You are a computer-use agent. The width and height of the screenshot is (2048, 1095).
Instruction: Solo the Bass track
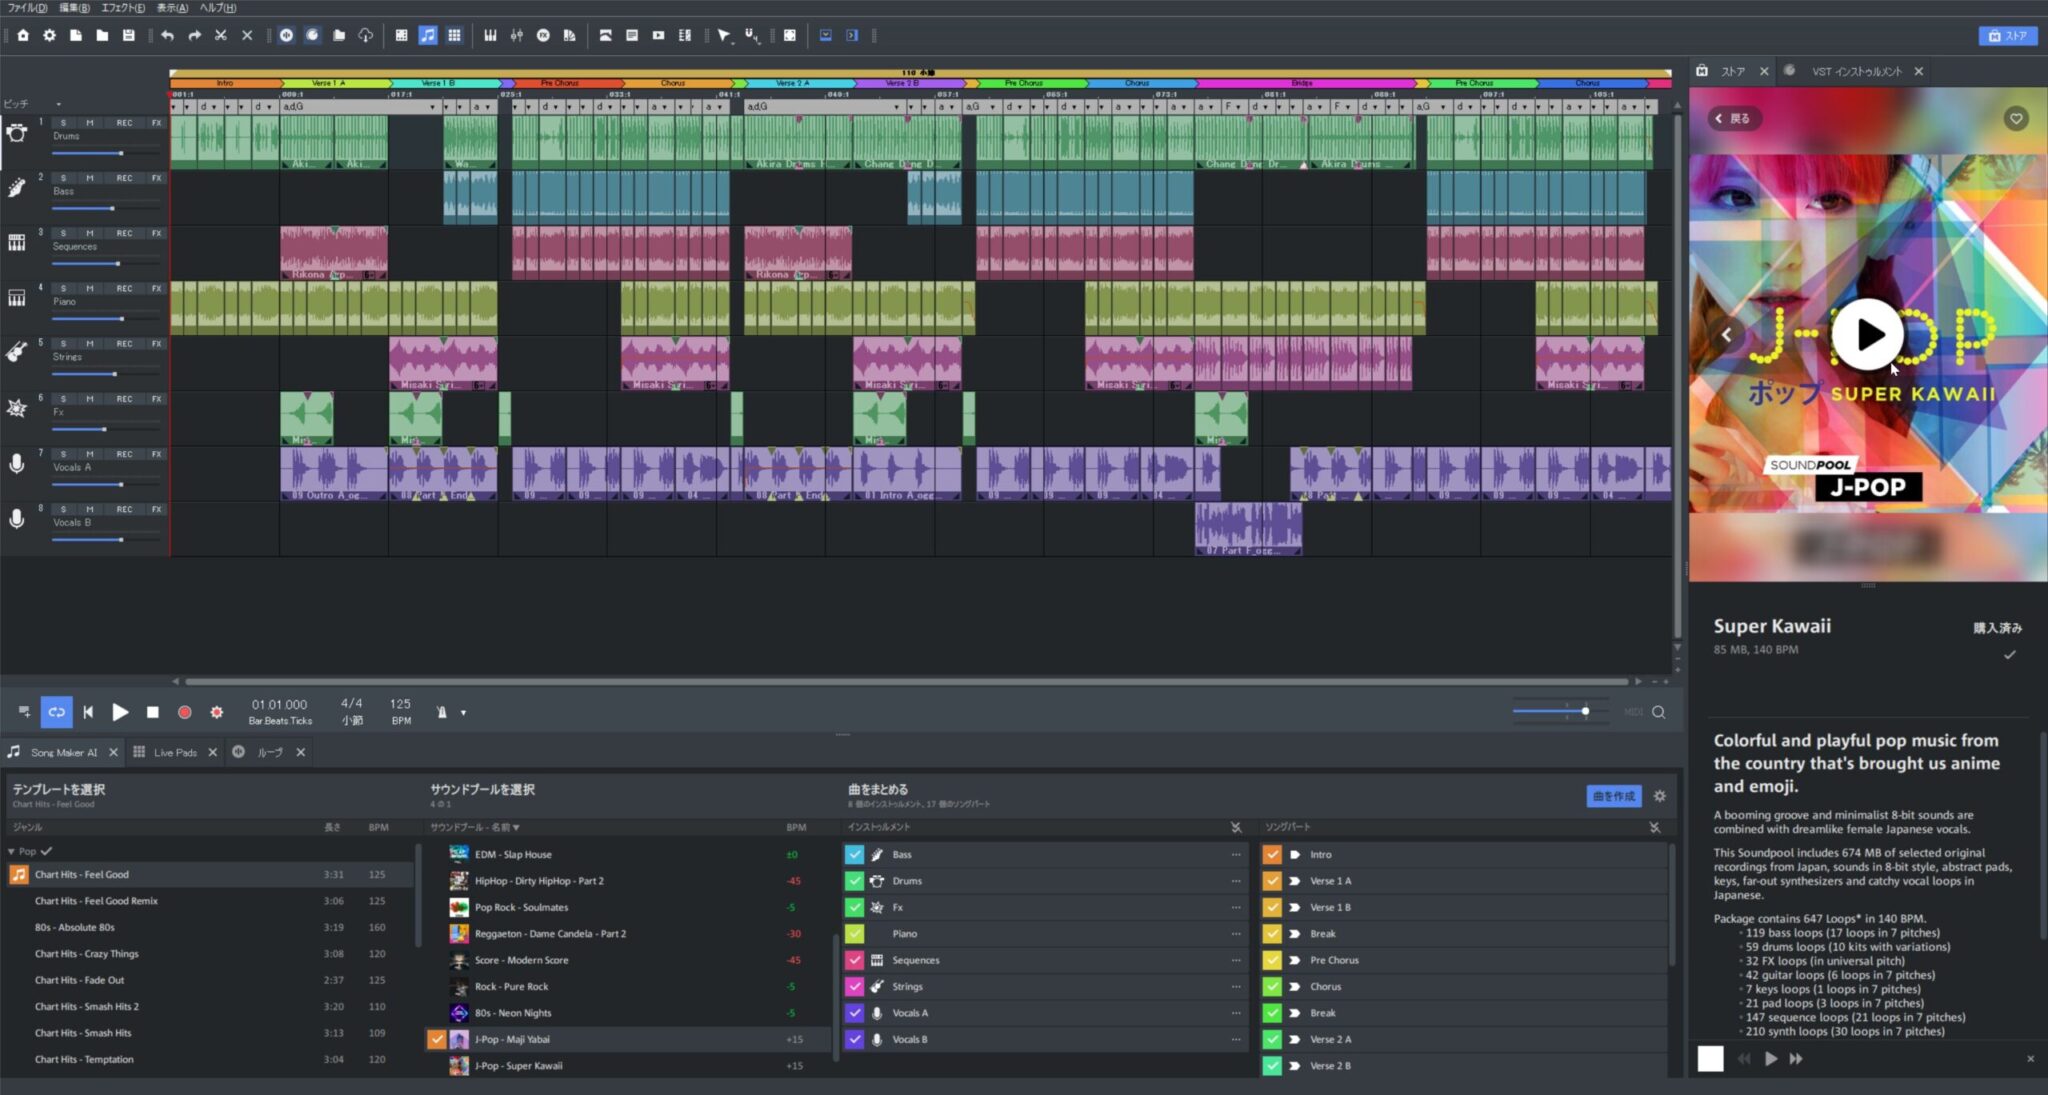[63, 177]
